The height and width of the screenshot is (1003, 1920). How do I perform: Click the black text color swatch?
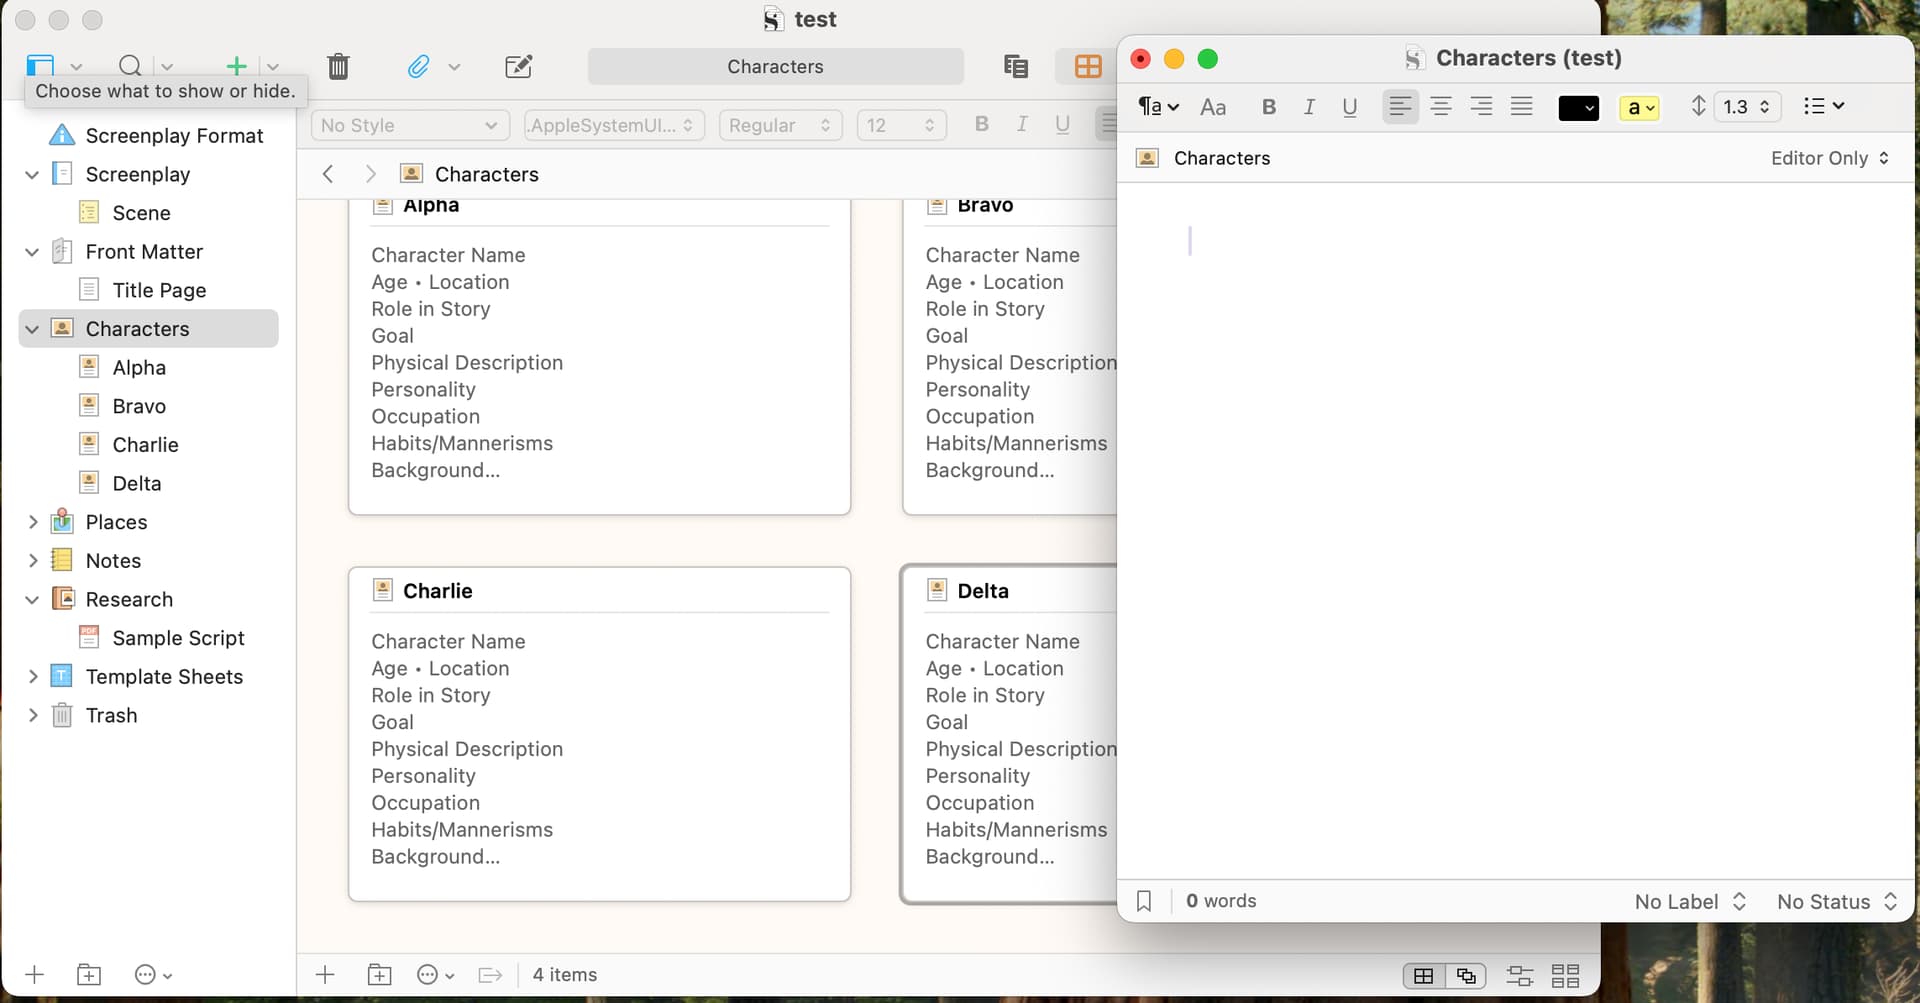point(1578,107)
